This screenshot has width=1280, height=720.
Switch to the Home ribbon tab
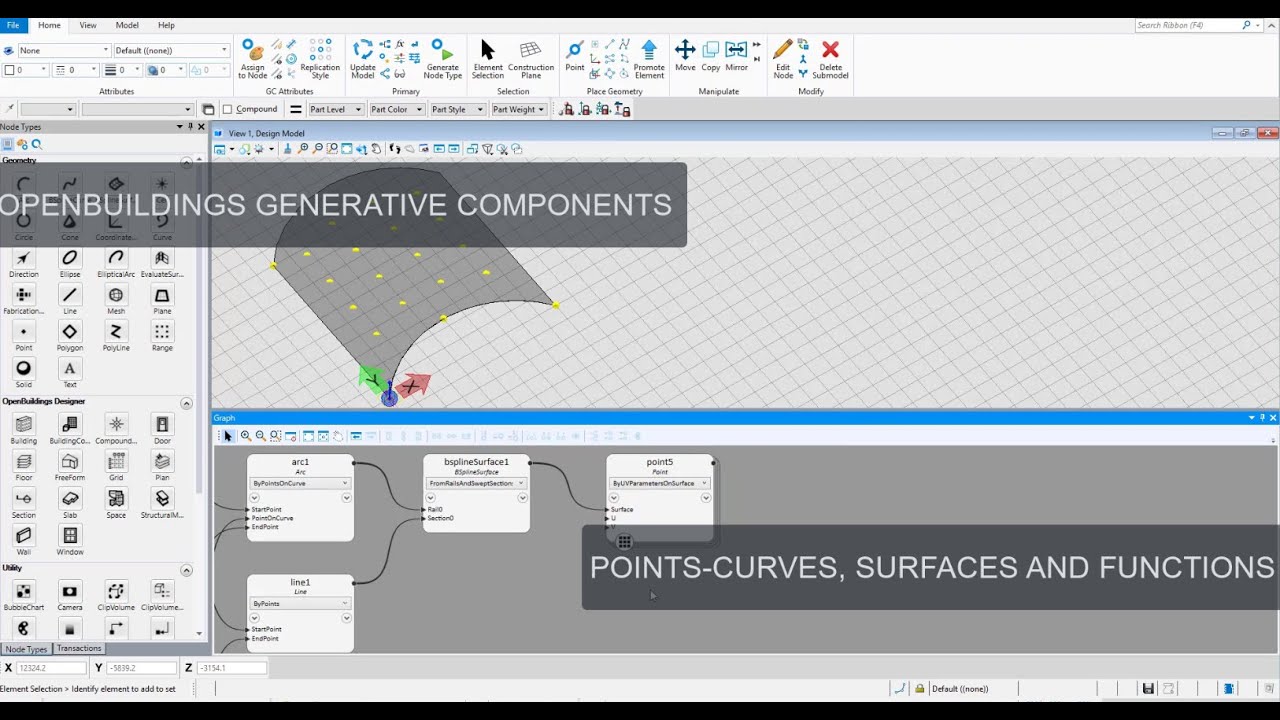[x=49, y=25]
